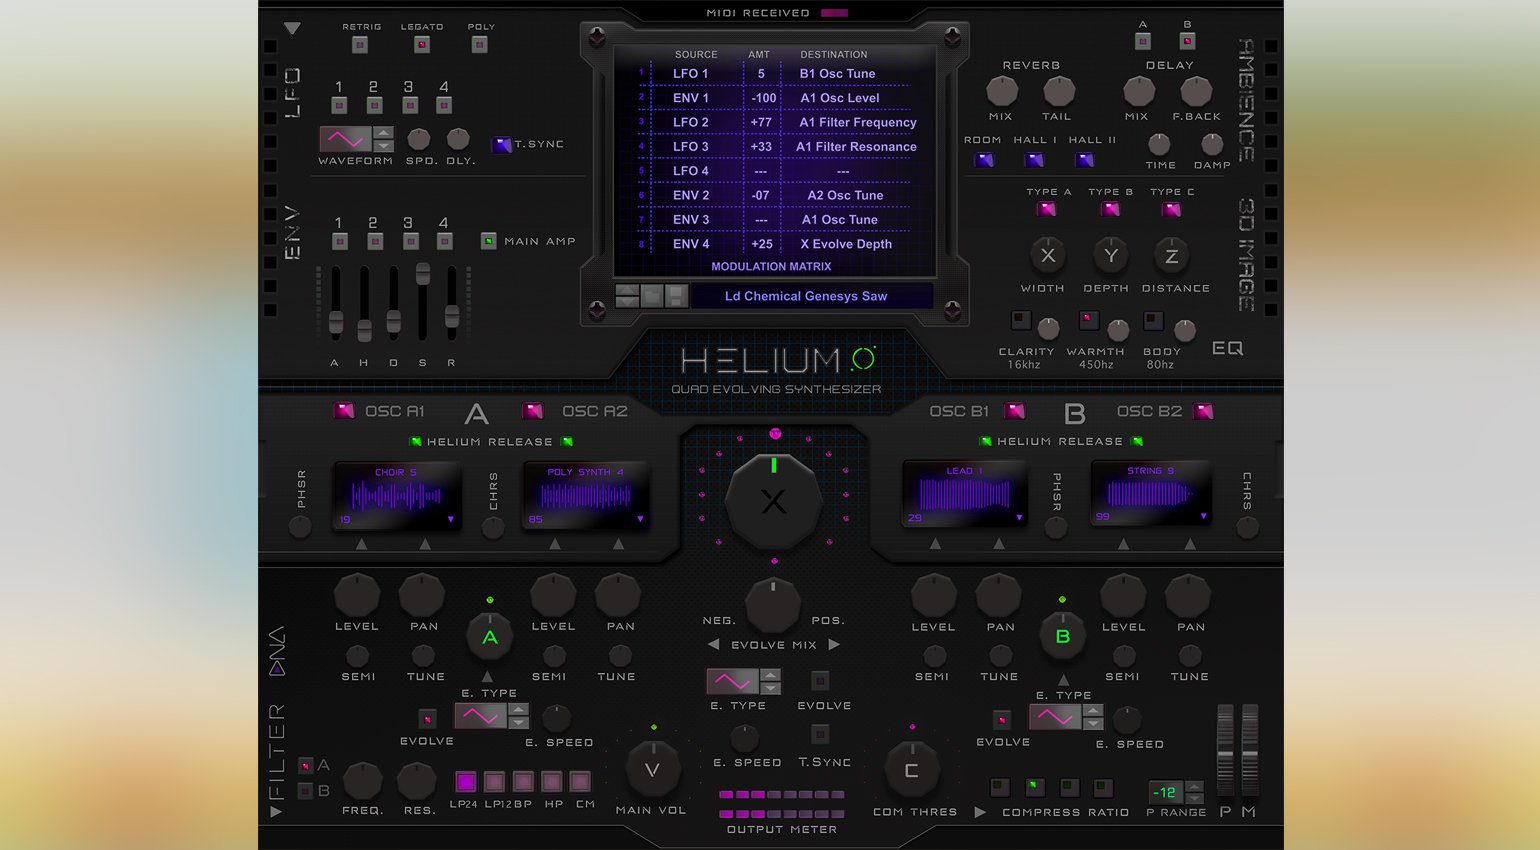Click EVOLVE MIX right arrow
Image resolution: width=1540 pixels, height=850 pixels.
834,645
